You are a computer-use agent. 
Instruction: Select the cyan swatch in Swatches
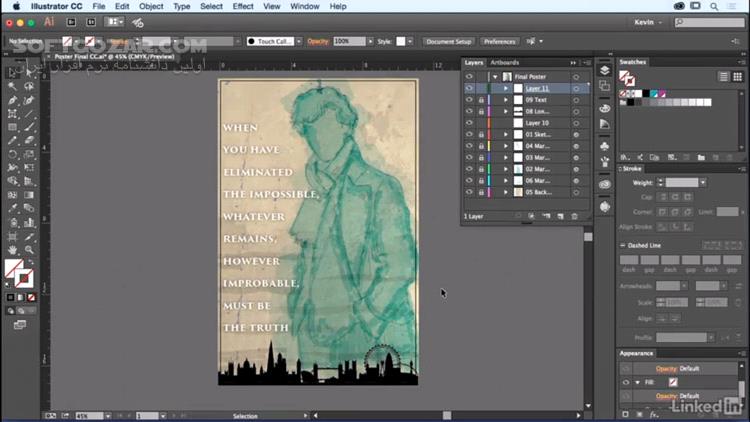654,94
